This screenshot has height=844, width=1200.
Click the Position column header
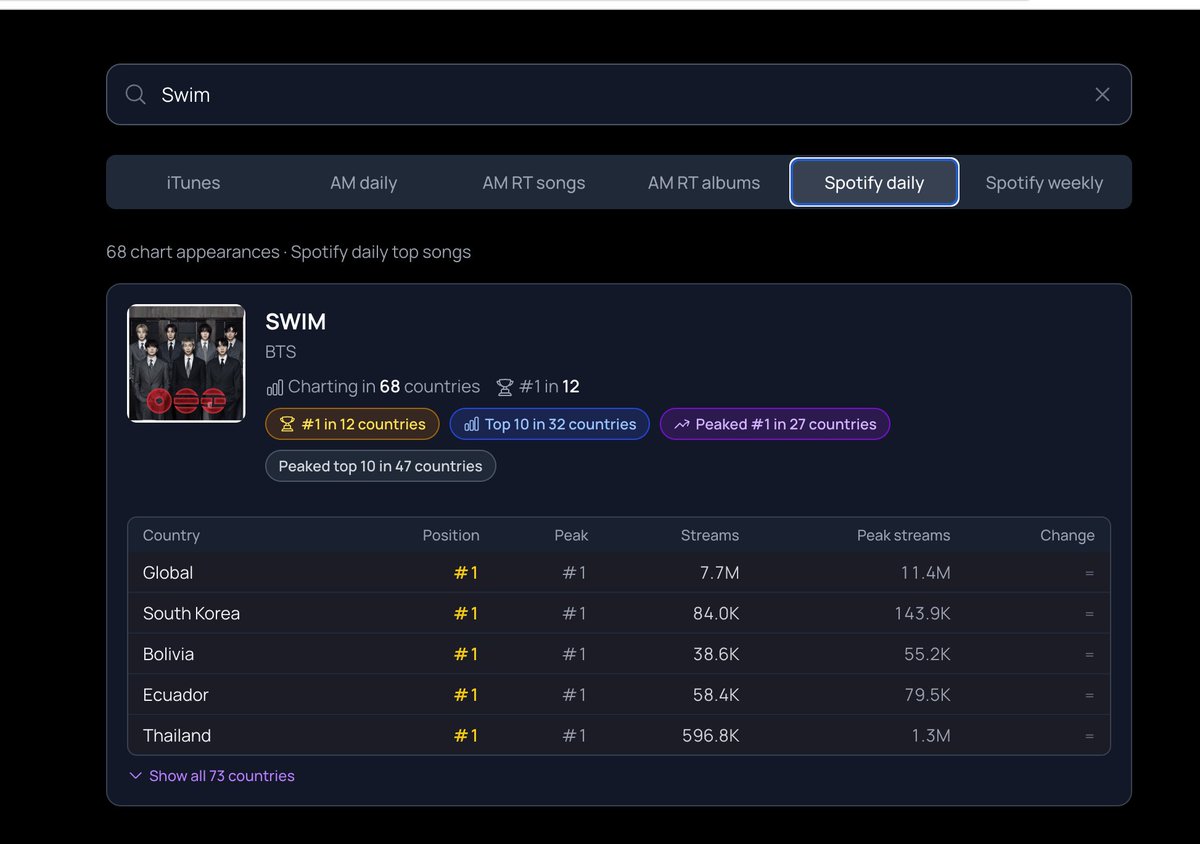tap(451, 535)
